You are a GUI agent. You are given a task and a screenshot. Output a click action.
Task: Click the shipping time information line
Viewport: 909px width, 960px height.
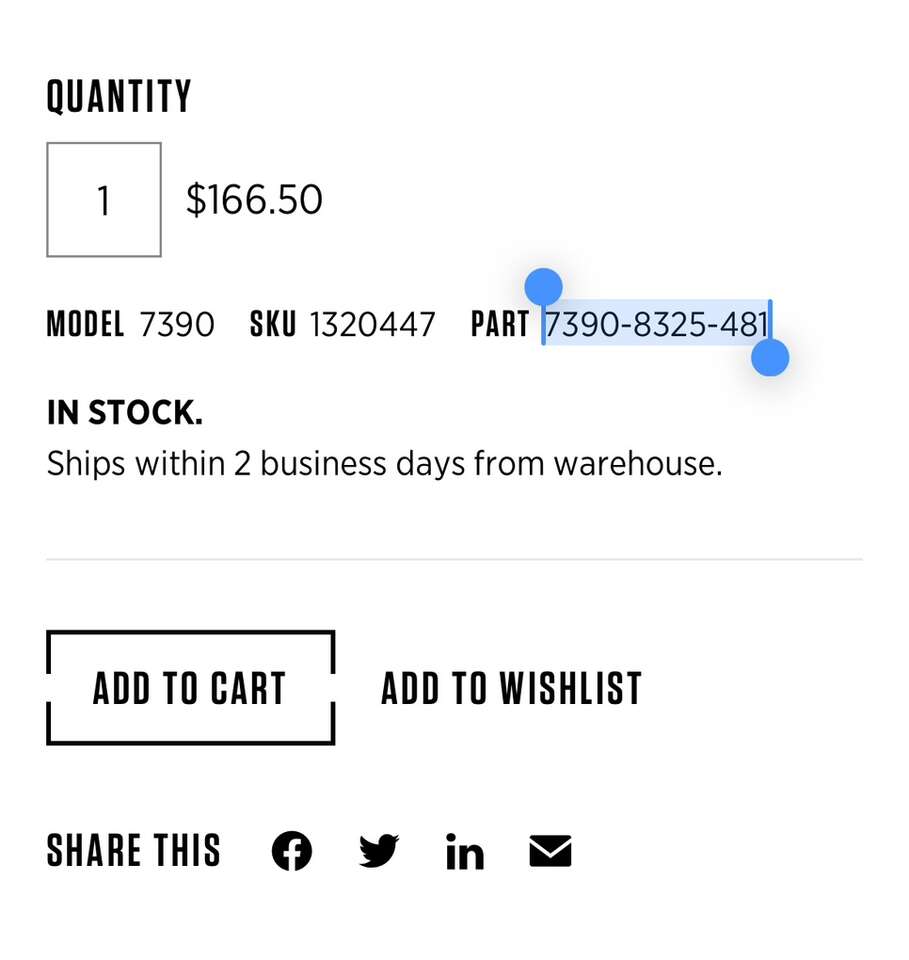tap(384, 464)
